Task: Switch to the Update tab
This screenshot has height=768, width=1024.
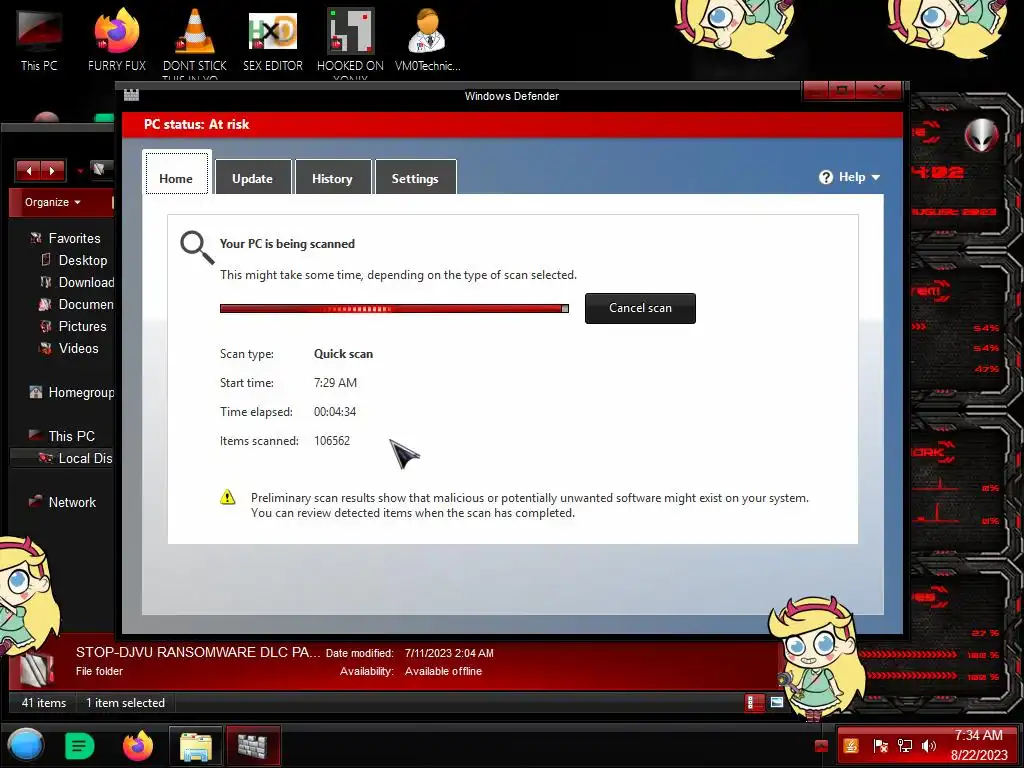Action: pos(253,177)
